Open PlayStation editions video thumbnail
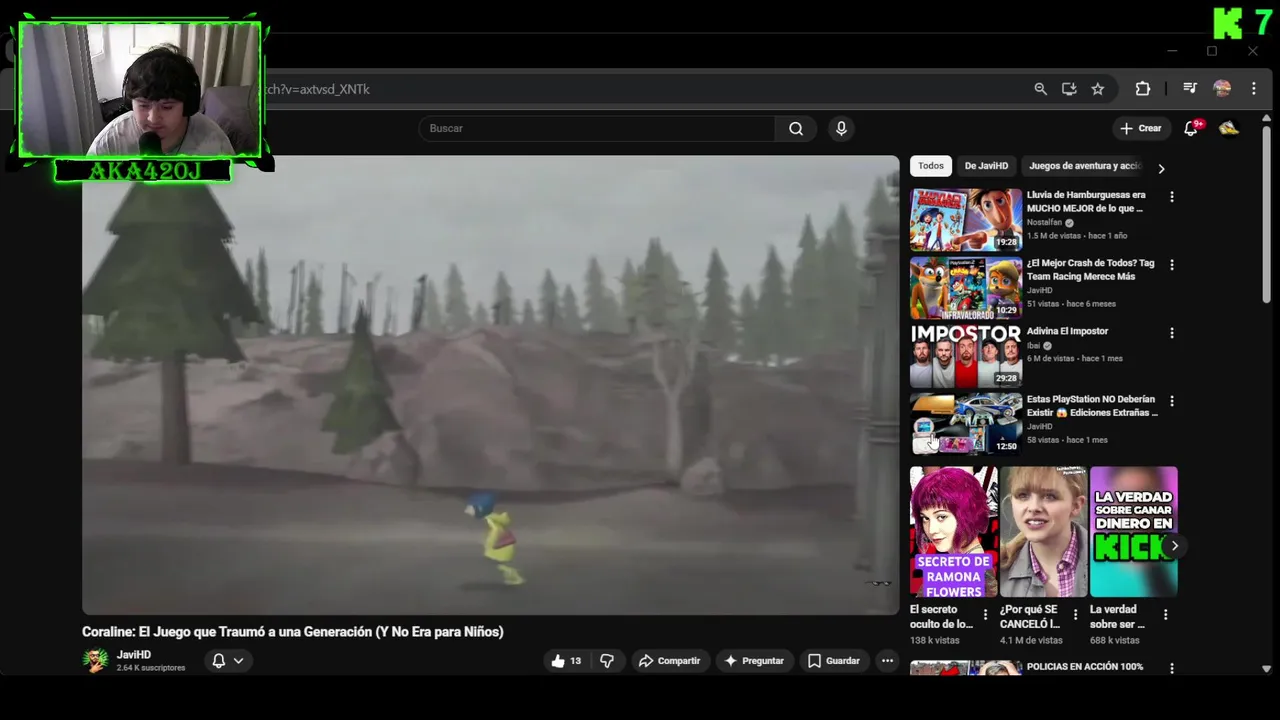The height and width of the screenshot is (720, 1280). 966,423
